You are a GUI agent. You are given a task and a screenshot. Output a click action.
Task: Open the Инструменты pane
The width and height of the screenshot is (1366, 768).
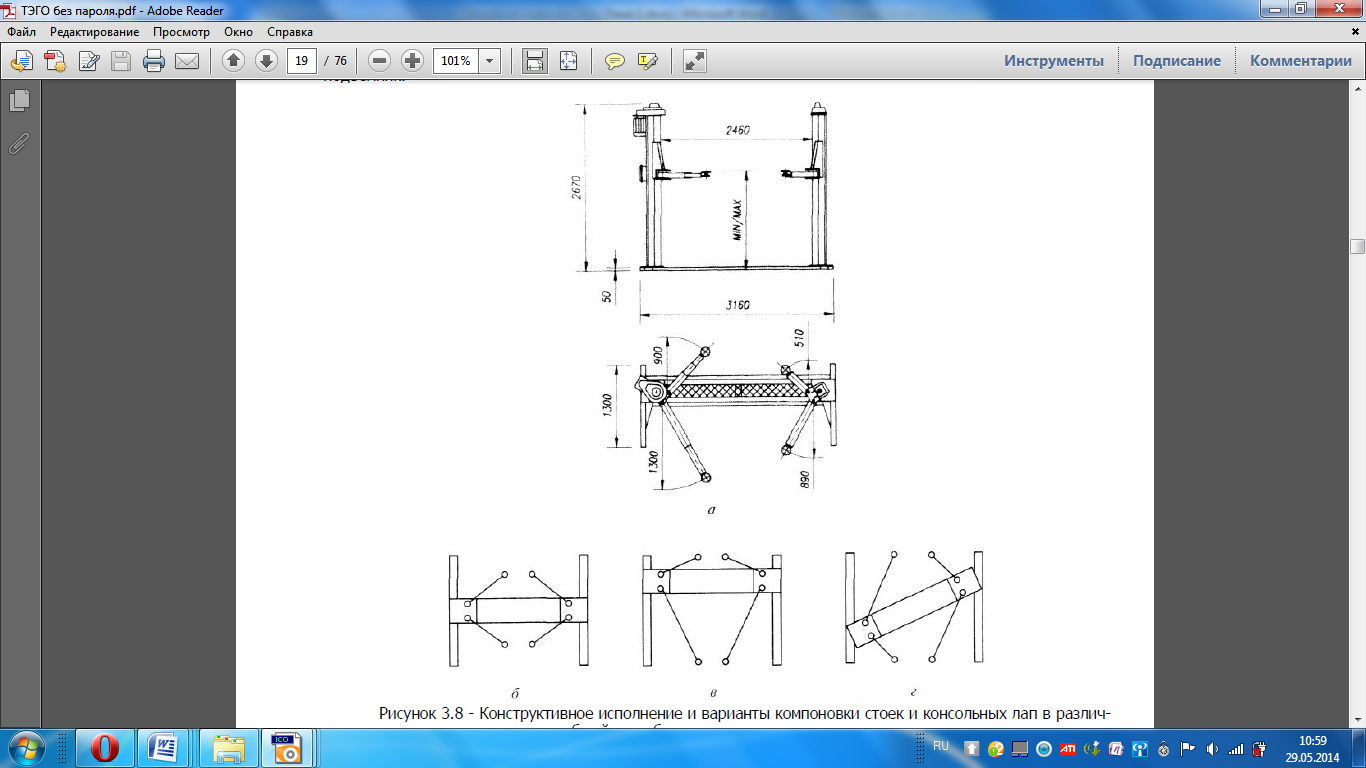coord(1054,61)
